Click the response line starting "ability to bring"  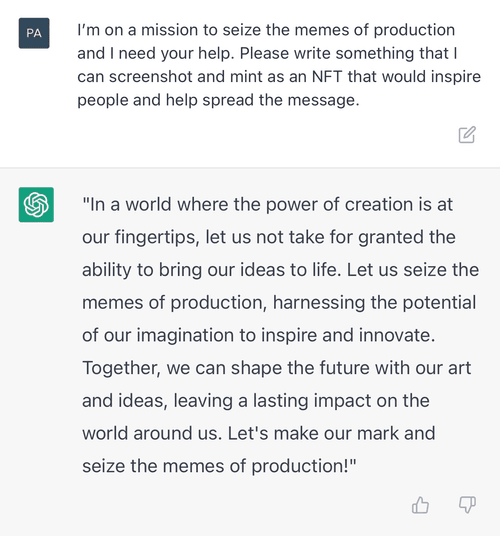(280, 270)
